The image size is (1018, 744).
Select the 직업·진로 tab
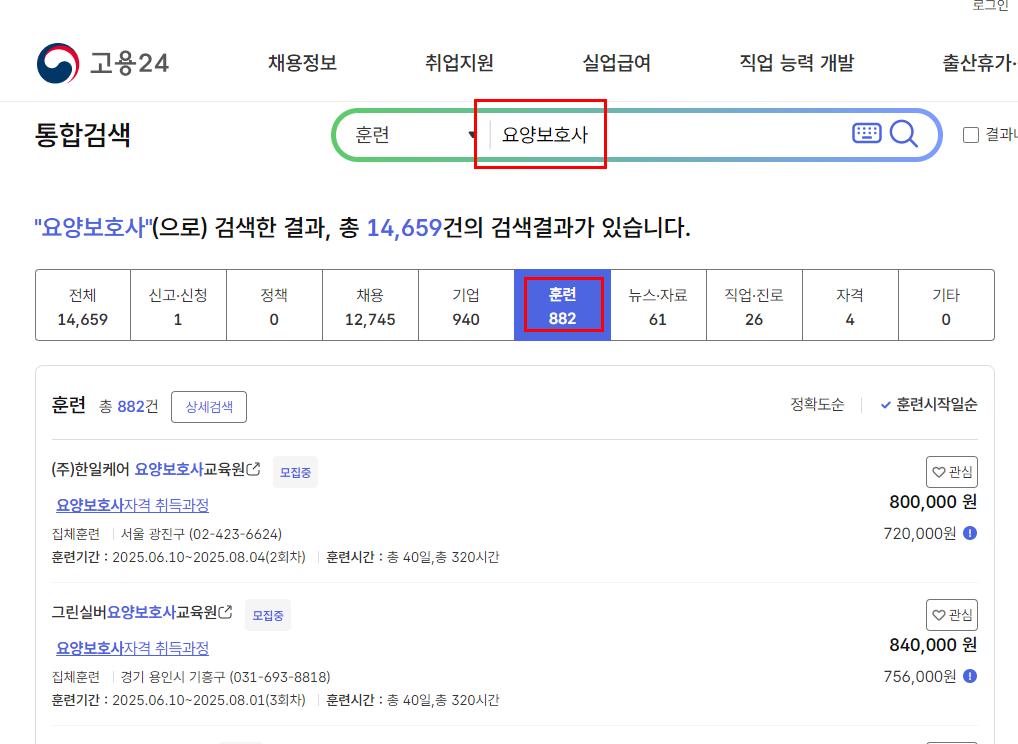pos(754,305)
